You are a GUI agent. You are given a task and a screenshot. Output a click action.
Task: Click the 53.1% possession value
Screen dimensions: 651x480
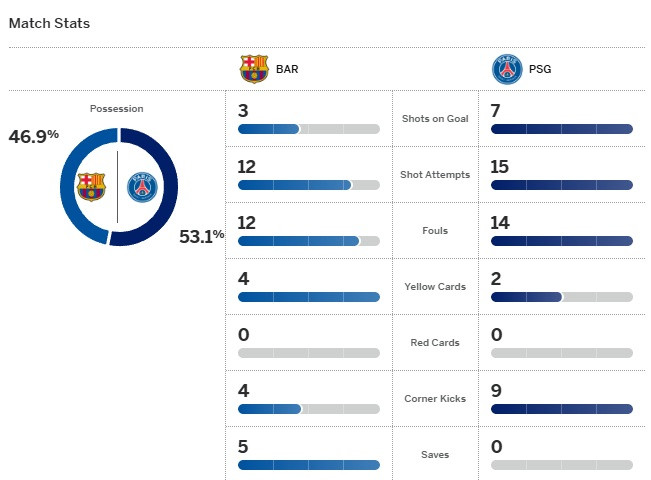(201, 237)
